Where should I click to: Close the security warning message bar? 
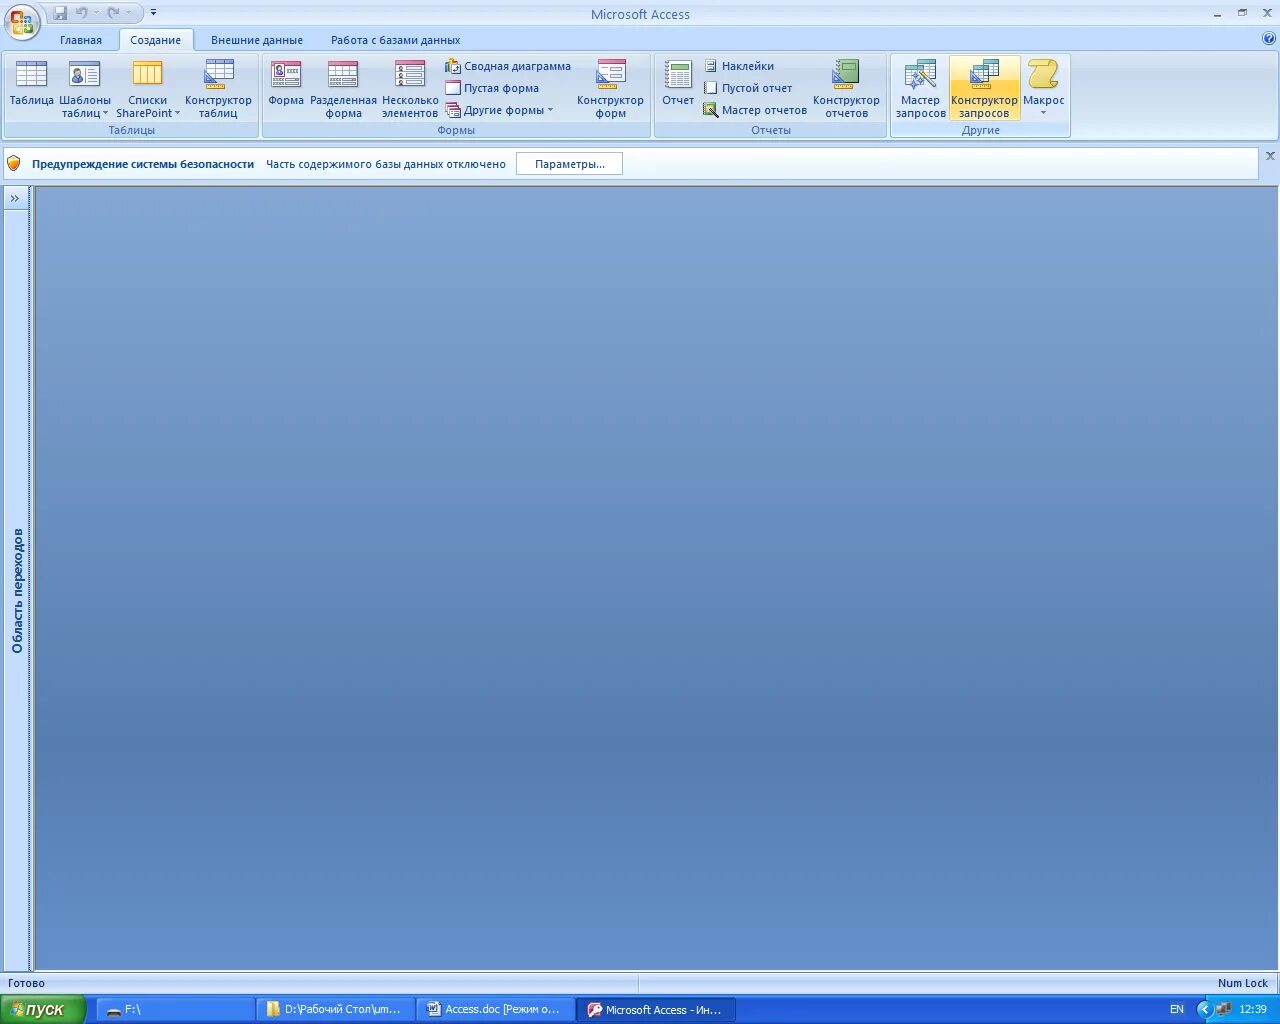tap(1270, 156)
